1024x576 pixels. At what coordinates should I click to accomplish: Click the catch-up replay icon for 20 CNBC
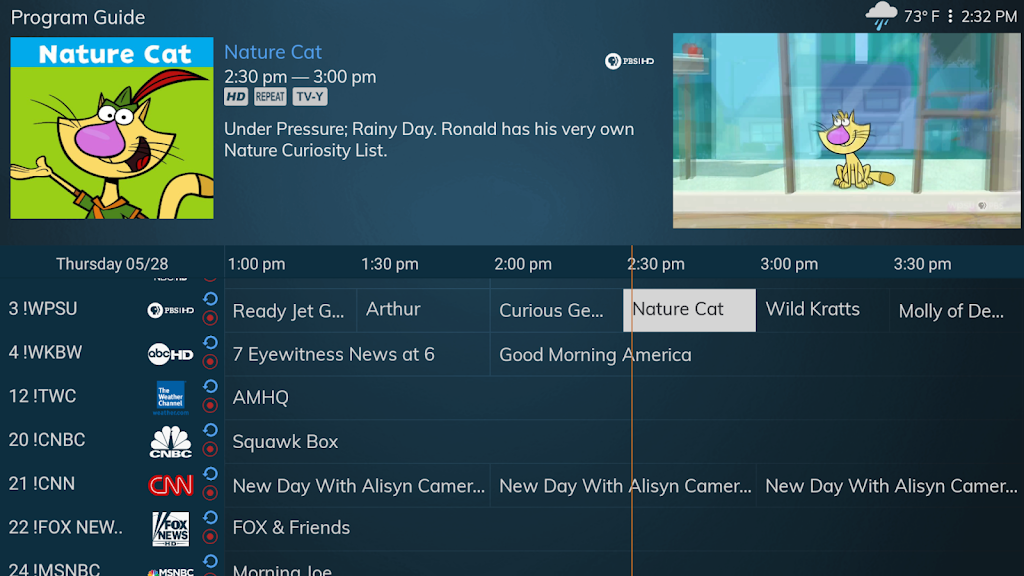point(210,430)
